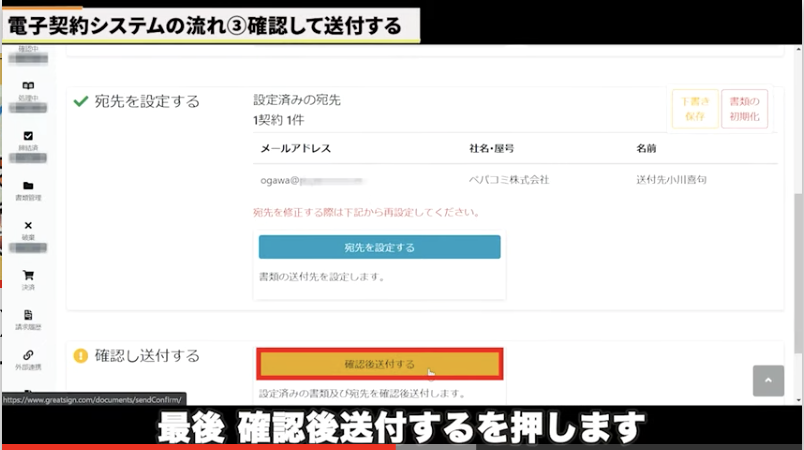Click the 下書き保存 button

pyautogui.click(x=694, y=108)
